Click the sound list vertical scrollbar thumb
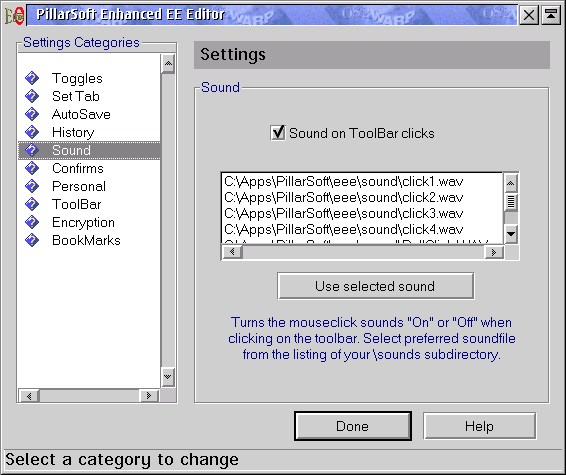This screenshot has height=475, width=566. 511,201
